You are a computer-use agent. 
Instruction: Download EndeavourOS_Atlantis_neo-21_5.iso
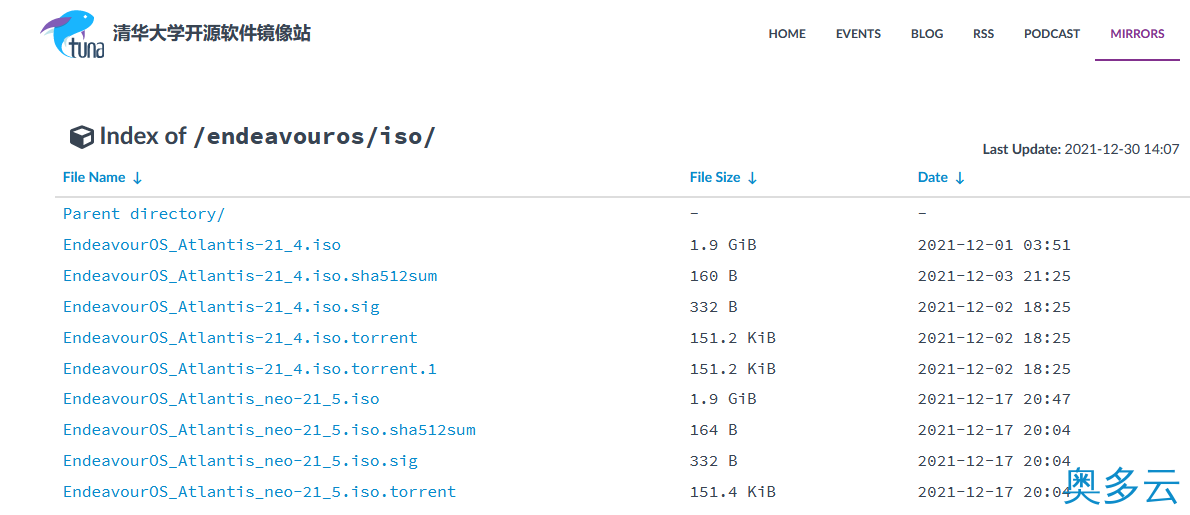pyautogui.click(x=221, y=399)
